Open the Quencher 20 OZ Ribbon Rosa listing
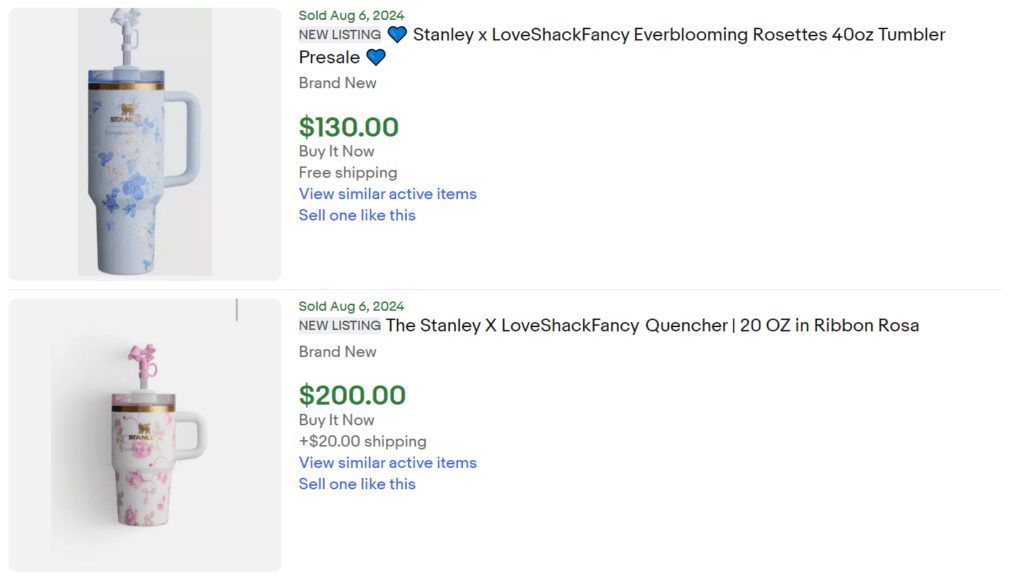1024x576 pixels. 650,325
